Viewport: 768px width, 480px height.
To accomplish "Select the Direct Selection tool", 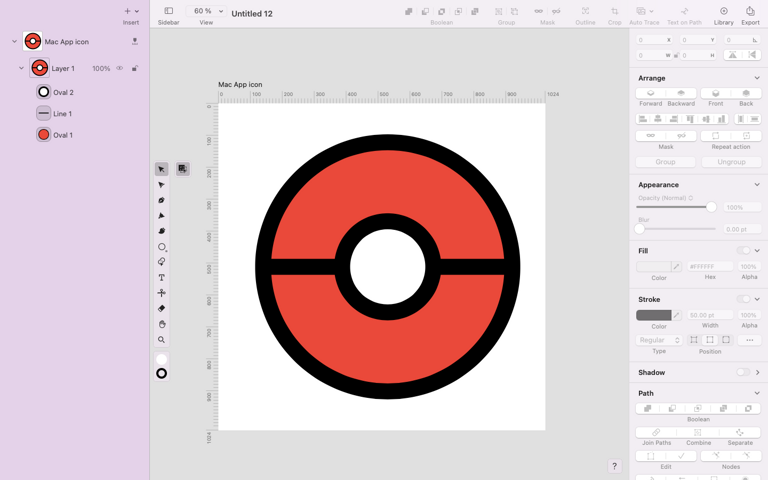I will (x=161, y=185).
